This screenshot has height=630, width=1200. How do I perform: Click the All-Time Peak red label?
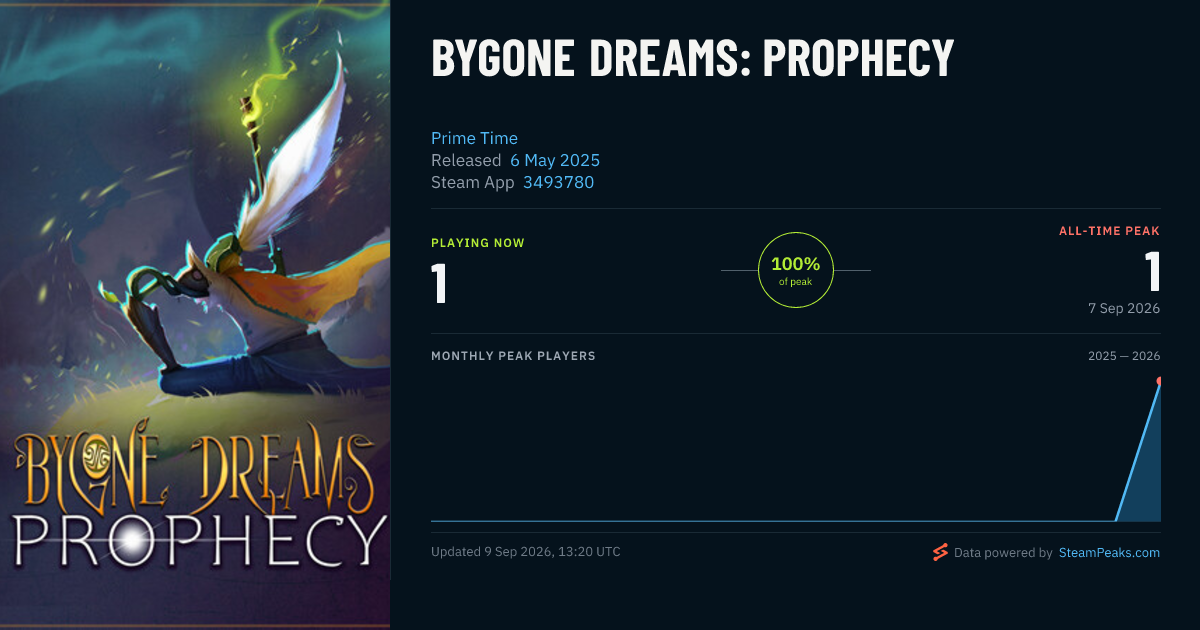click(1109, 231)
